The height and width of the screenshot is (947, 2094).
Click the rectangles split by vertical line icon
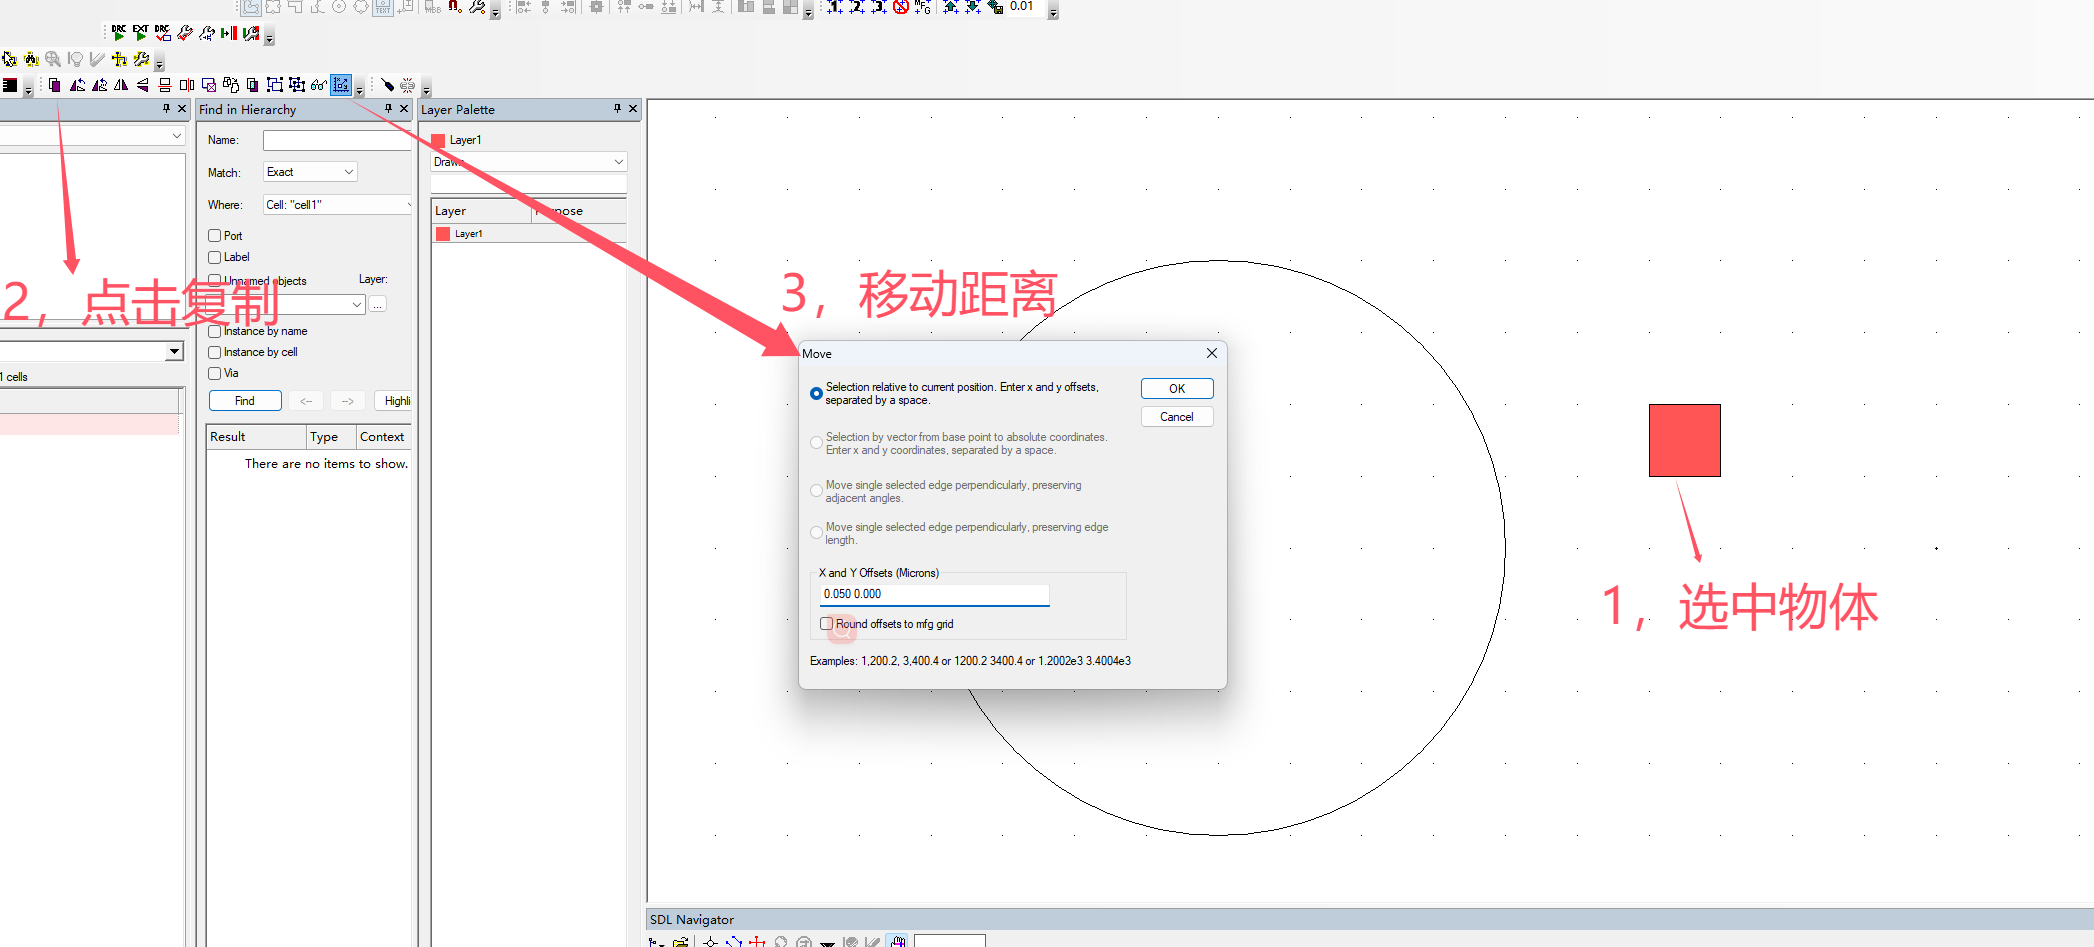coord(187,85)
